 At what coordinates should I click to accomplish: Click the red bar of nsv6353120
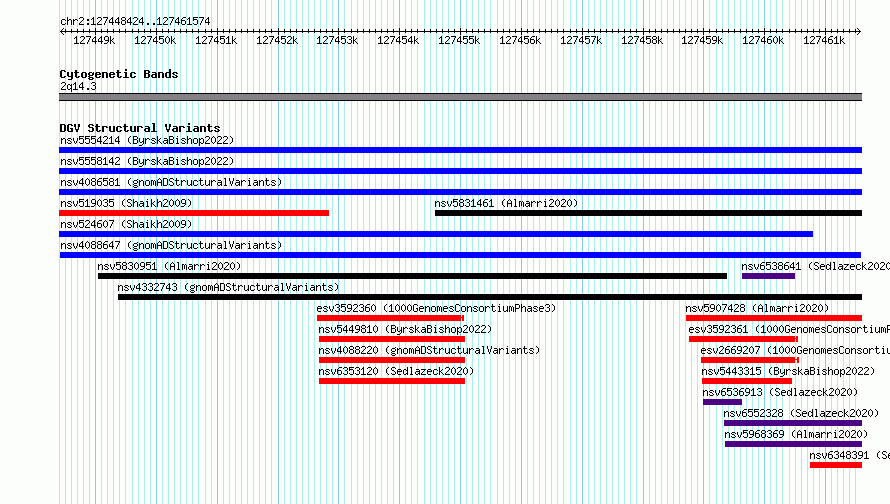click(392, 381)
